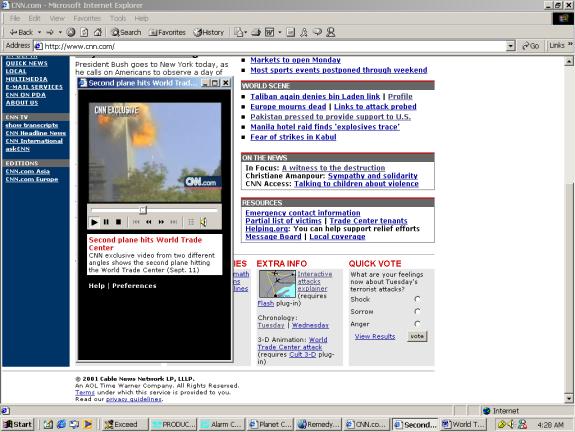The height and width of the screenshot is (432, 575).
Task: Click the video frame showing the burning tower
Action: 155,152
